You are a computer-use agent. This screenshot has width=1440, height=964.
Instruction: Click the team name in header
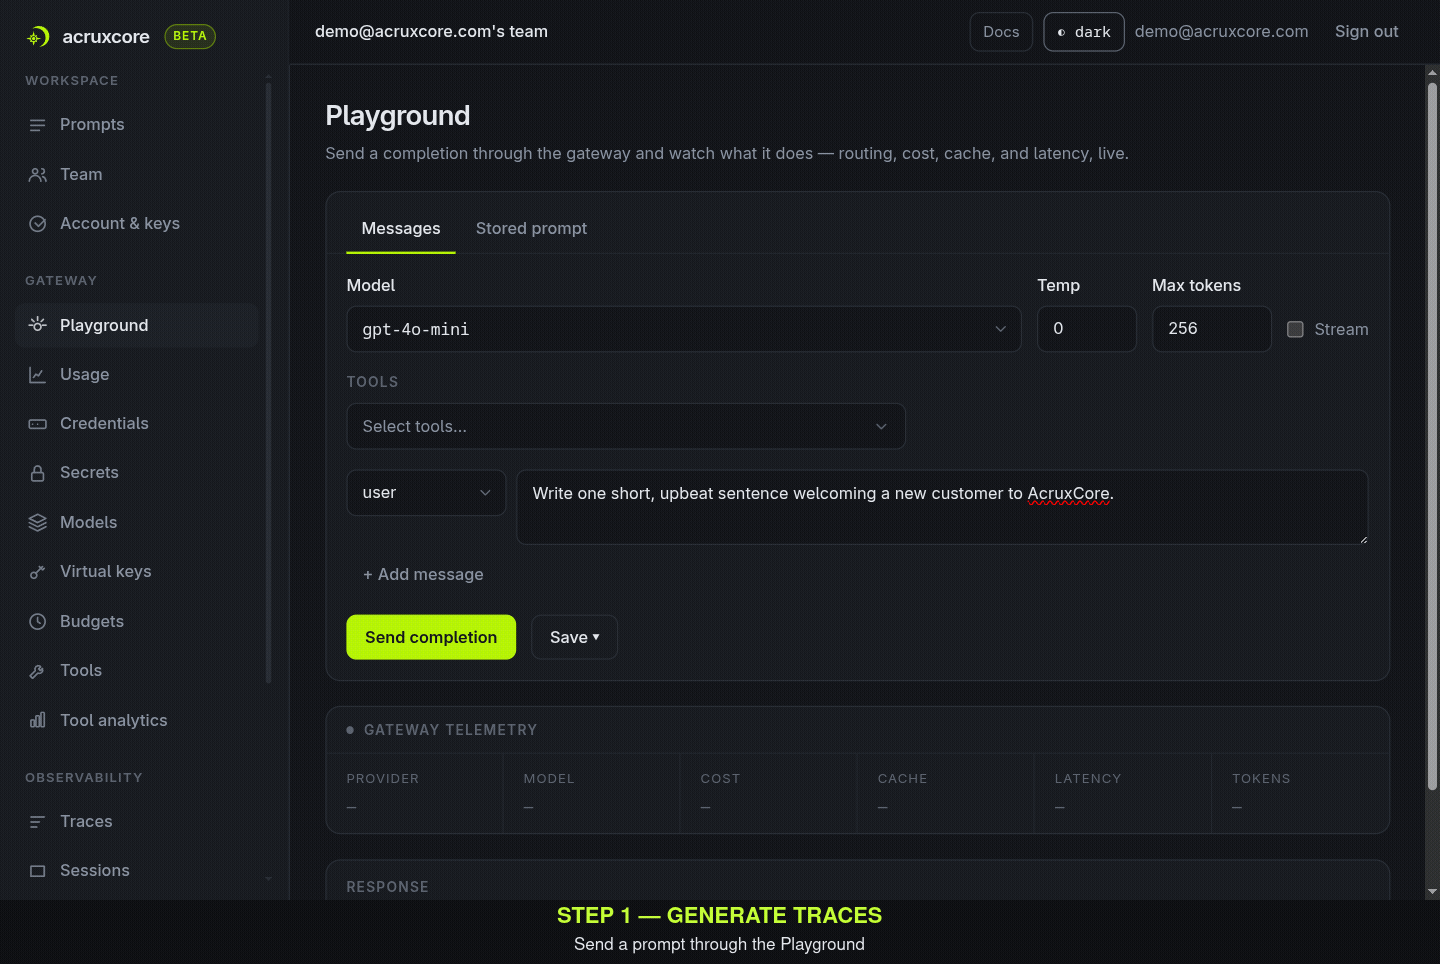click(x=431, y=32)
